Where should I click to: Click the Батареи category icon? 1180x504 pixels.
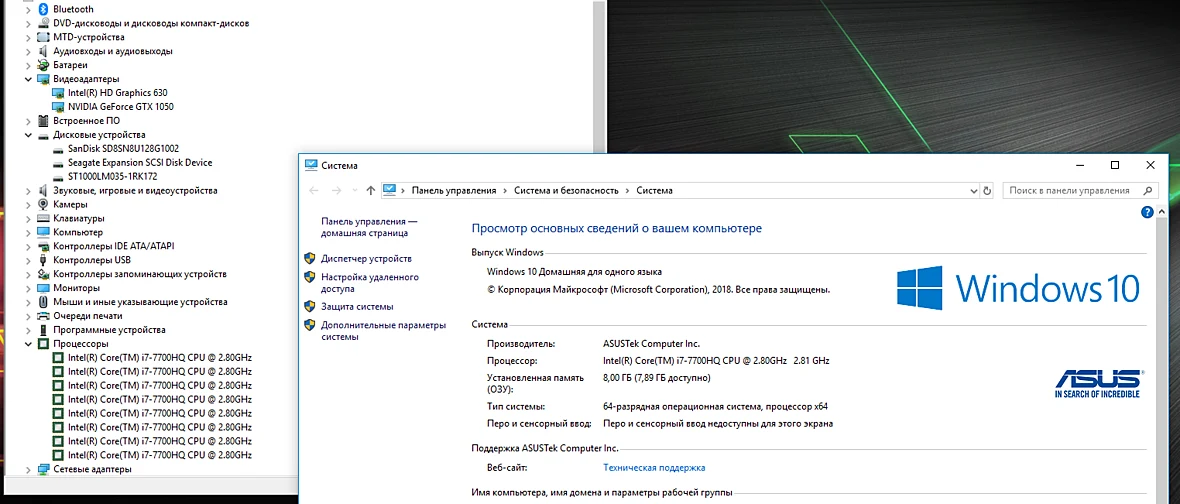(43, 65)
